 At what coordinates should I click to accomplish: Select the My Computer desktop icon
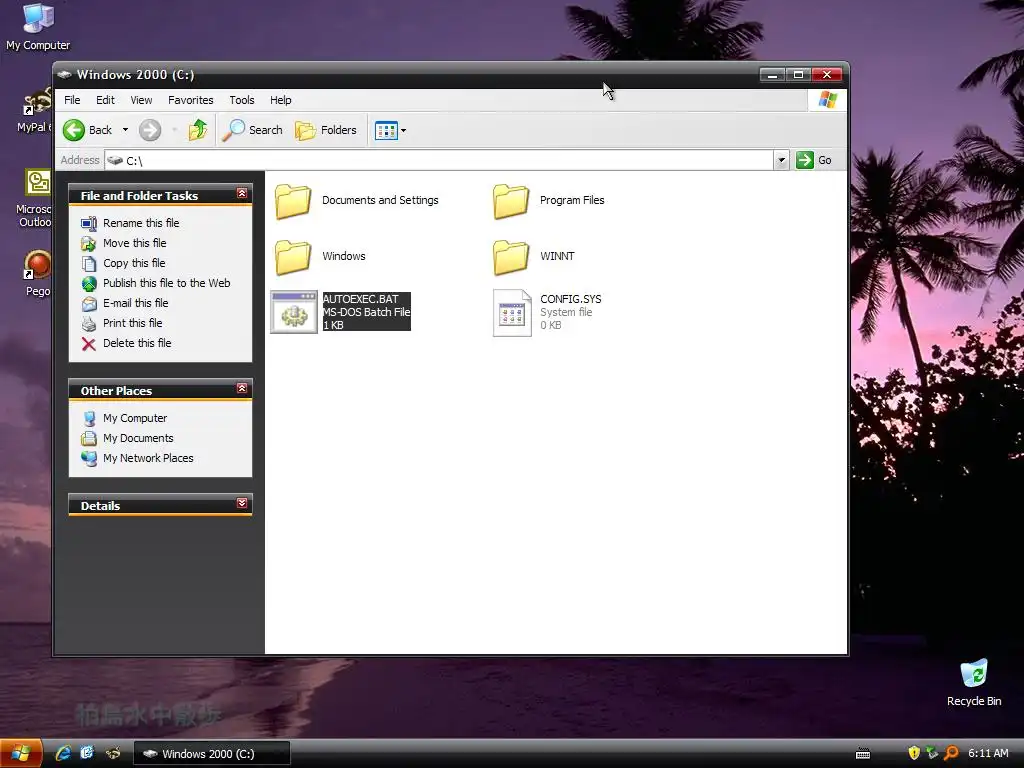[x=38, y=26]
